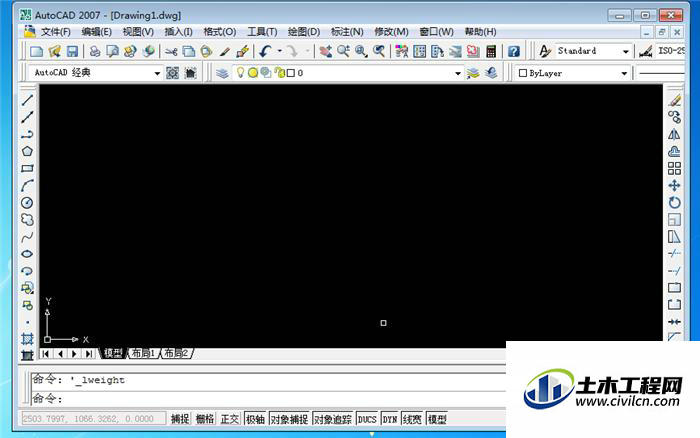Select the Array tool
This screenshot has width=700, height=438.
point(675,168)
